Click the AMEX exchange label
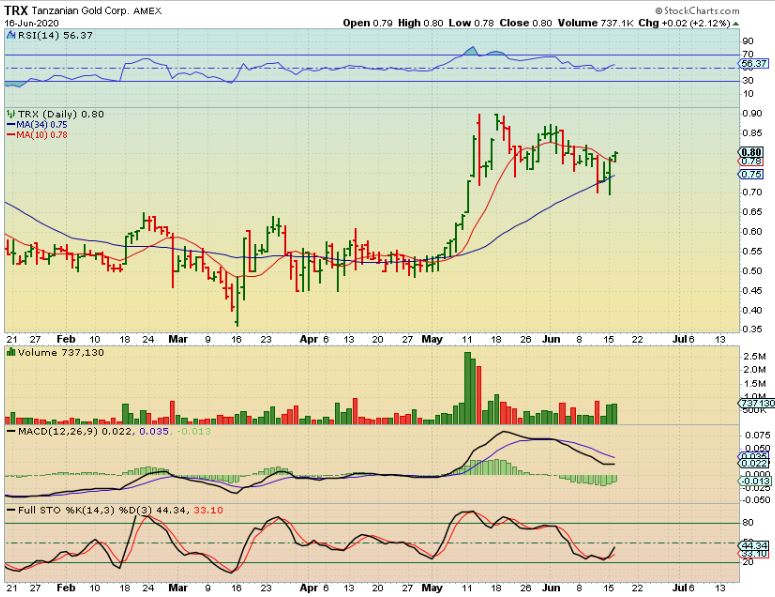The image size is (775, 597). click(147, 11)
